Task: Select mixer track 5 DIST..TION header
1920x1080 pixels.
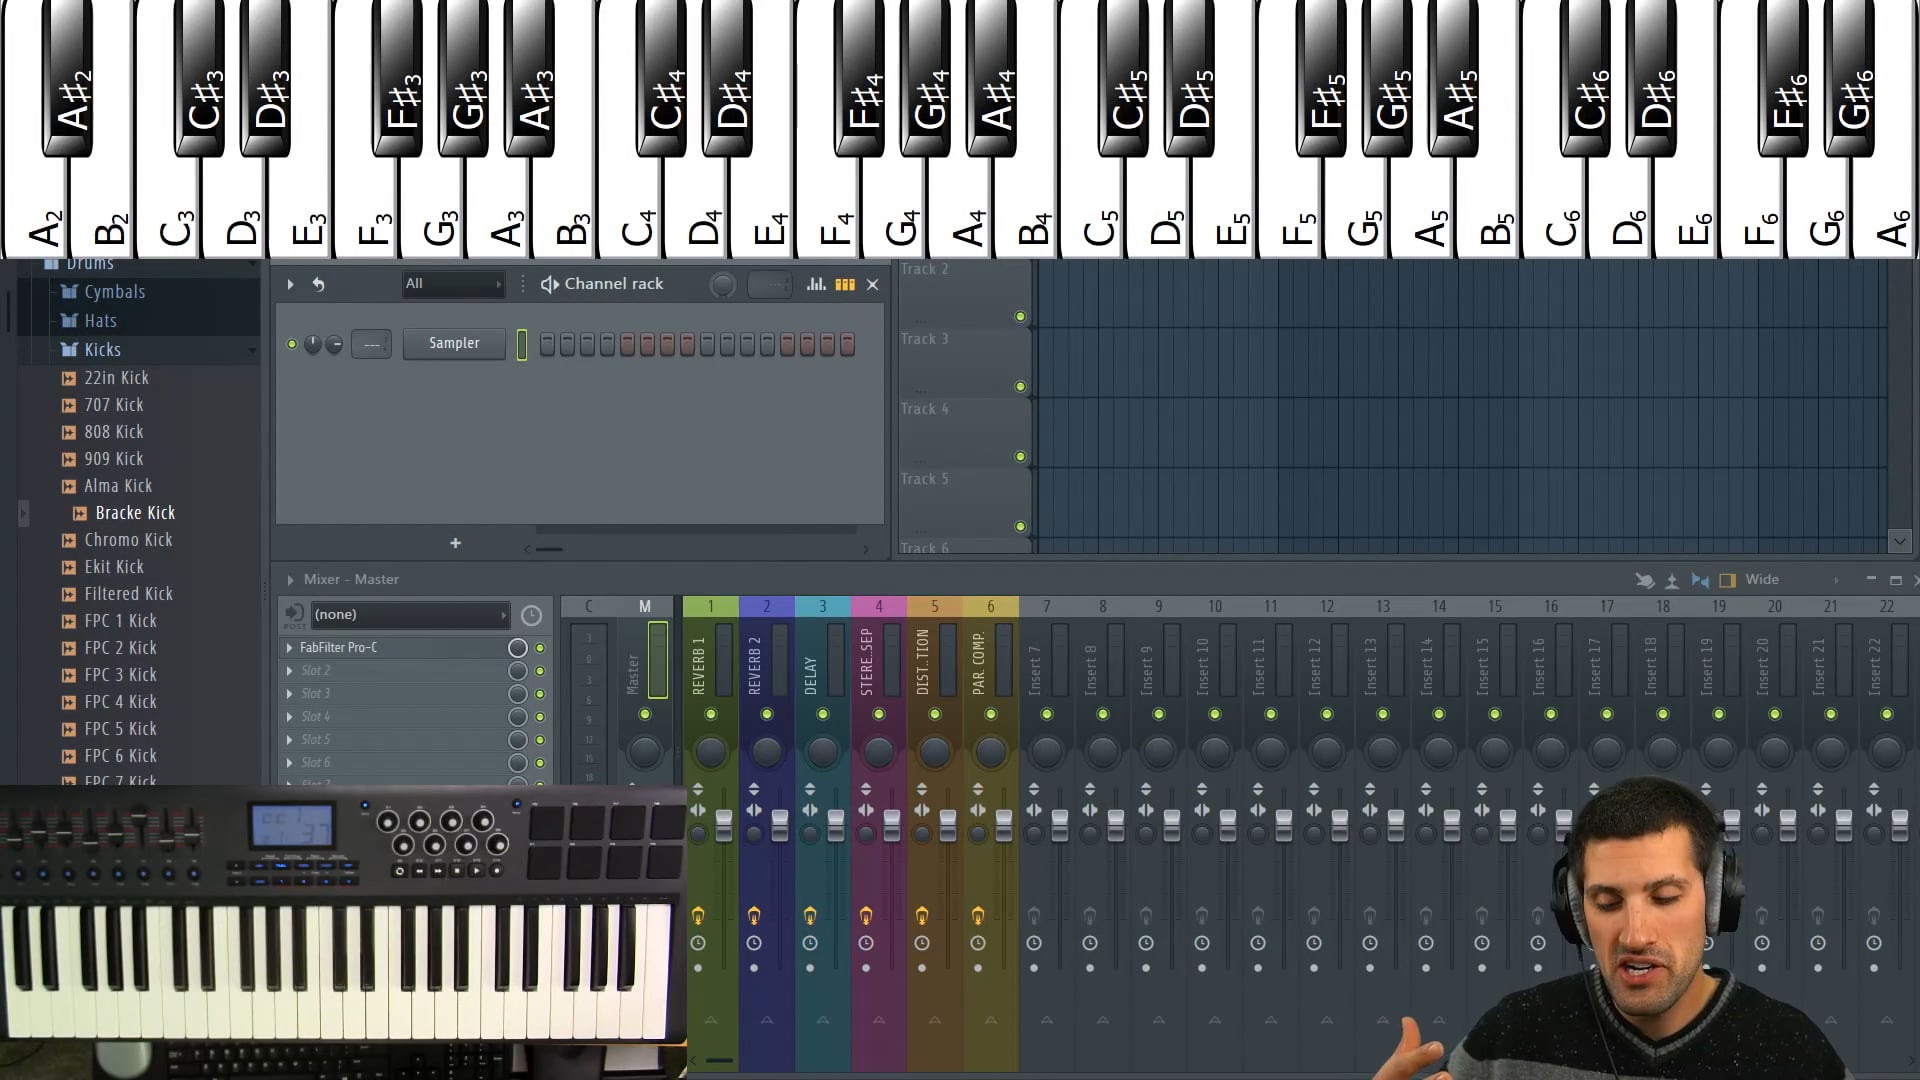Action: [935, 606]
